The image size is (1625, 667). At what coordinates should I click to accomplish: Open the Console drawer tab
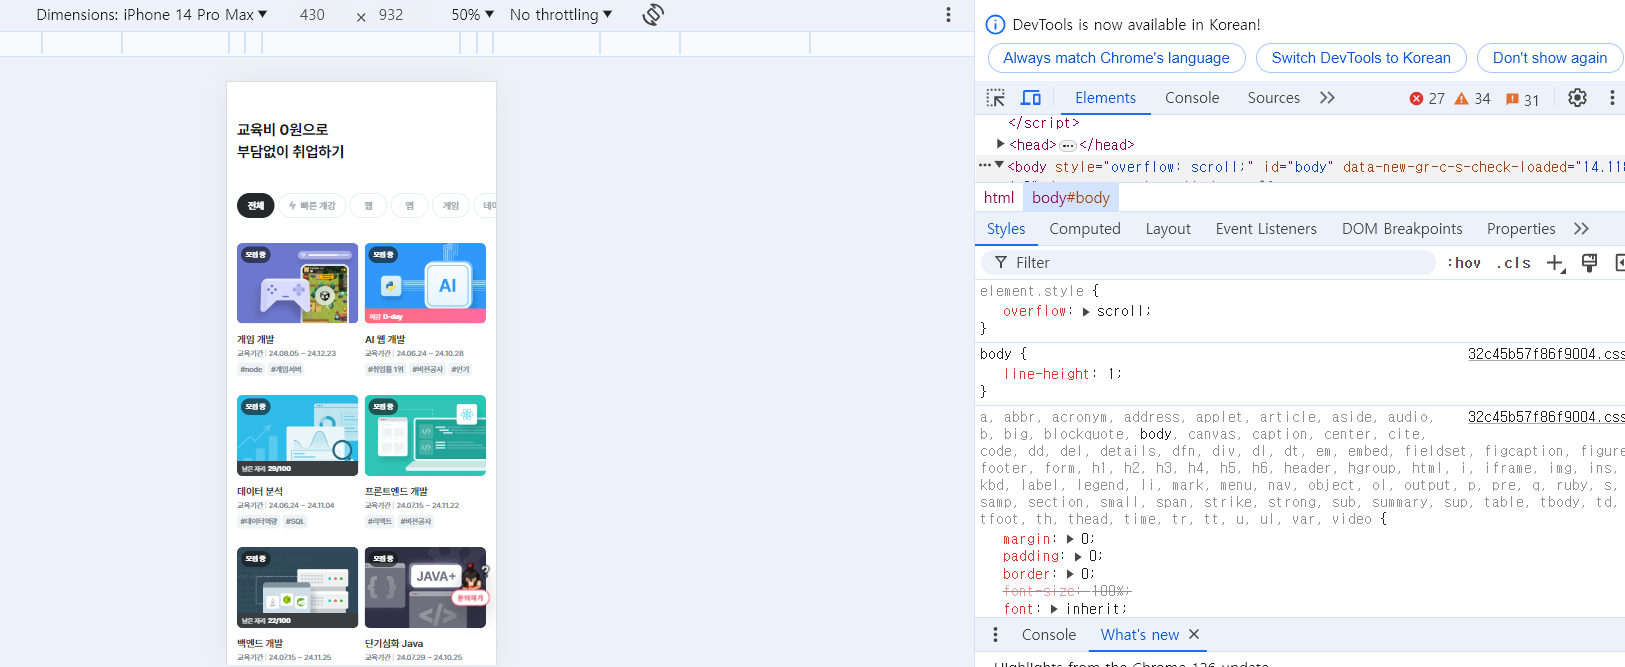[x=1049, y=635]
